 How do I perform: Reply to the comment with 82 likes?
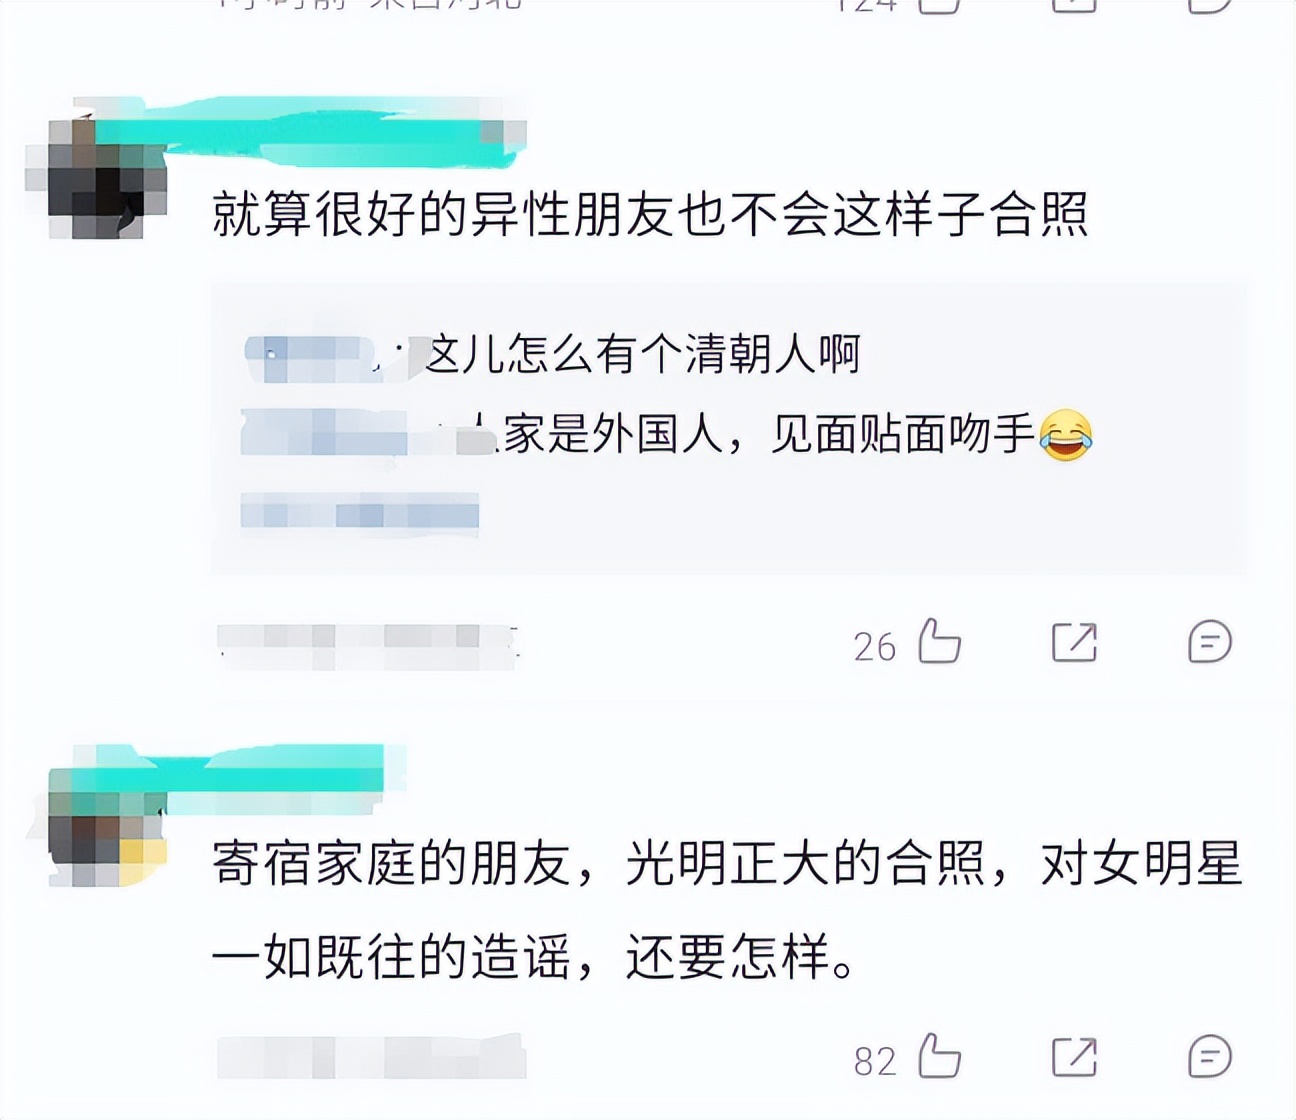coord(1209,1057)
